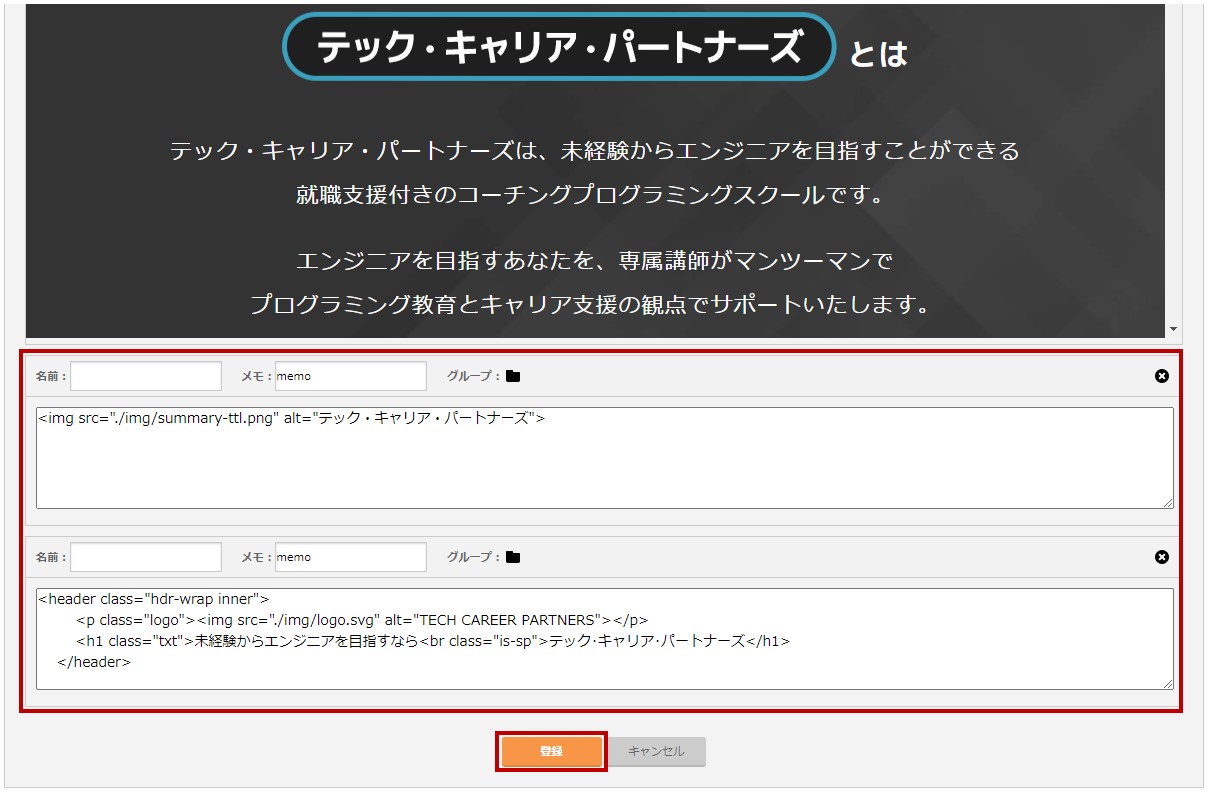
Task: Click the 名前 label in the img snippet row
Action: pos(51,376)
